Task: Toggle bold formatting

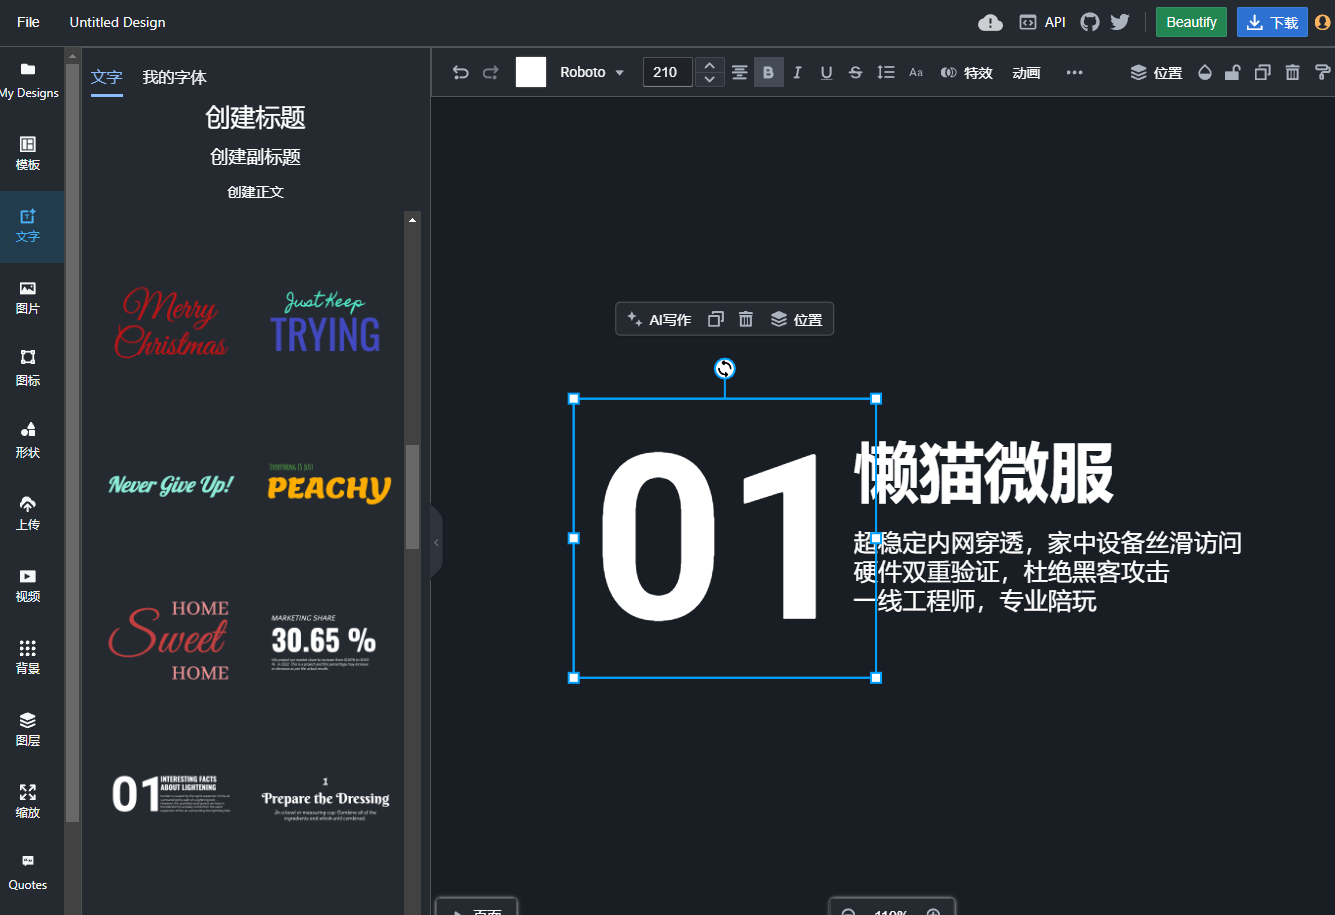Action: 768,72
